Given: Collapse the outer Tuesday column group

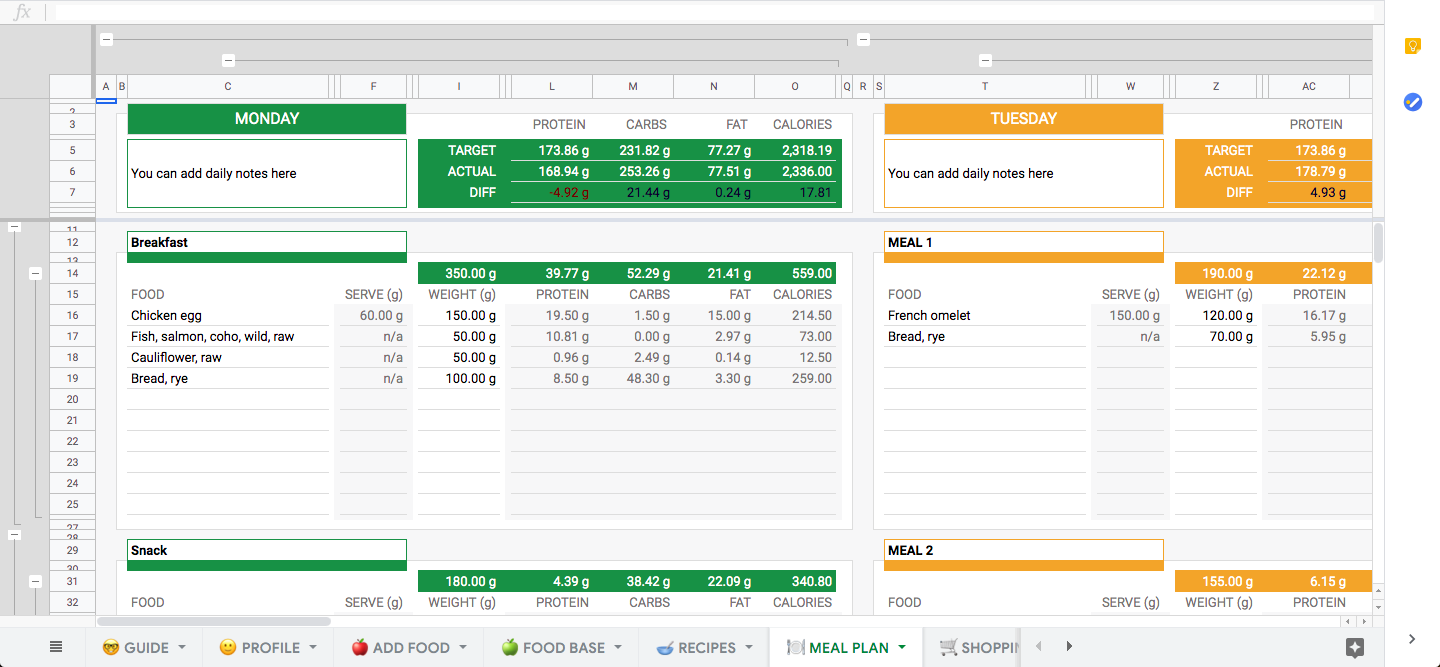Looking at the screenshot, I should [864, 40].
